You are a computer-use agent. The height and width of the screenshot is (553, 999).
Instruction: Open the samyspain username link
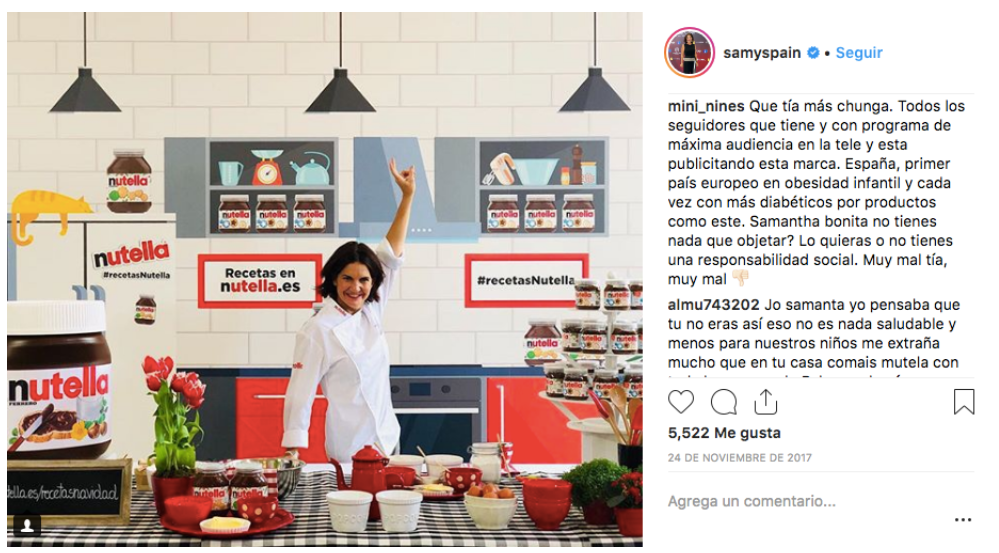coord(761,53)
